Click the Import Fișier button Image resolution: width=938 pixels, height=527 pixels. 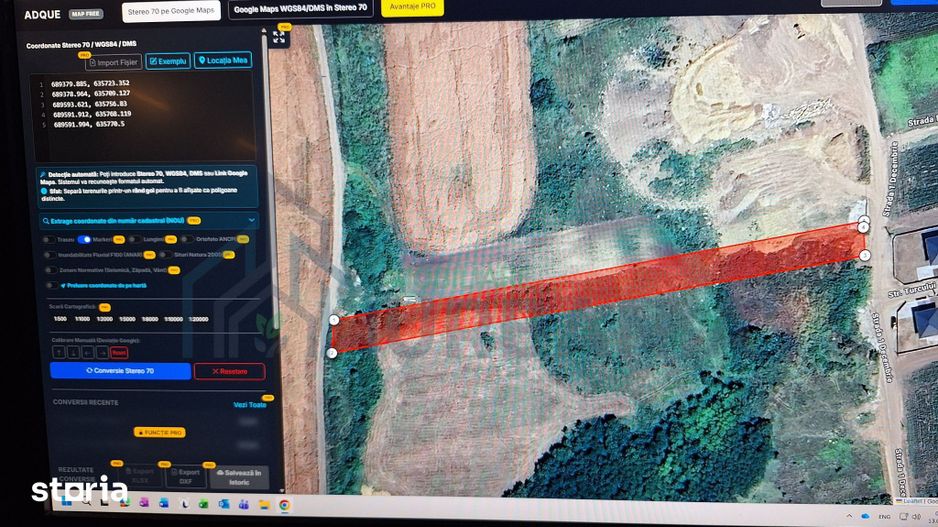pyautogui.click(x=113, y=62)
